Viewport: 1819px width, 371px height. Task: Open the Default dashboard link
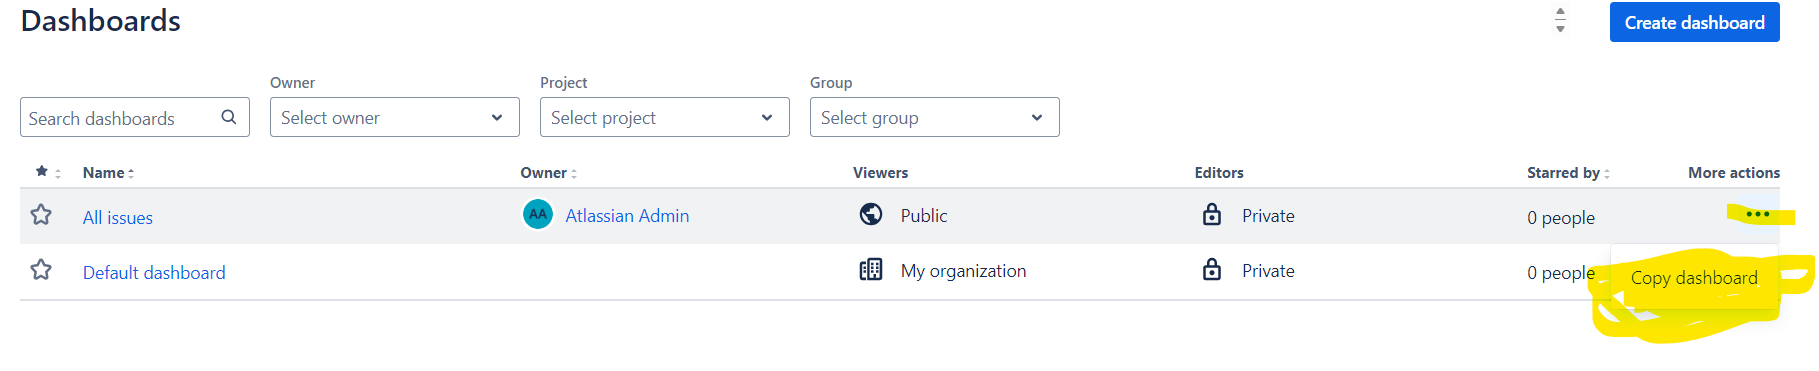(x=154, y=273)
